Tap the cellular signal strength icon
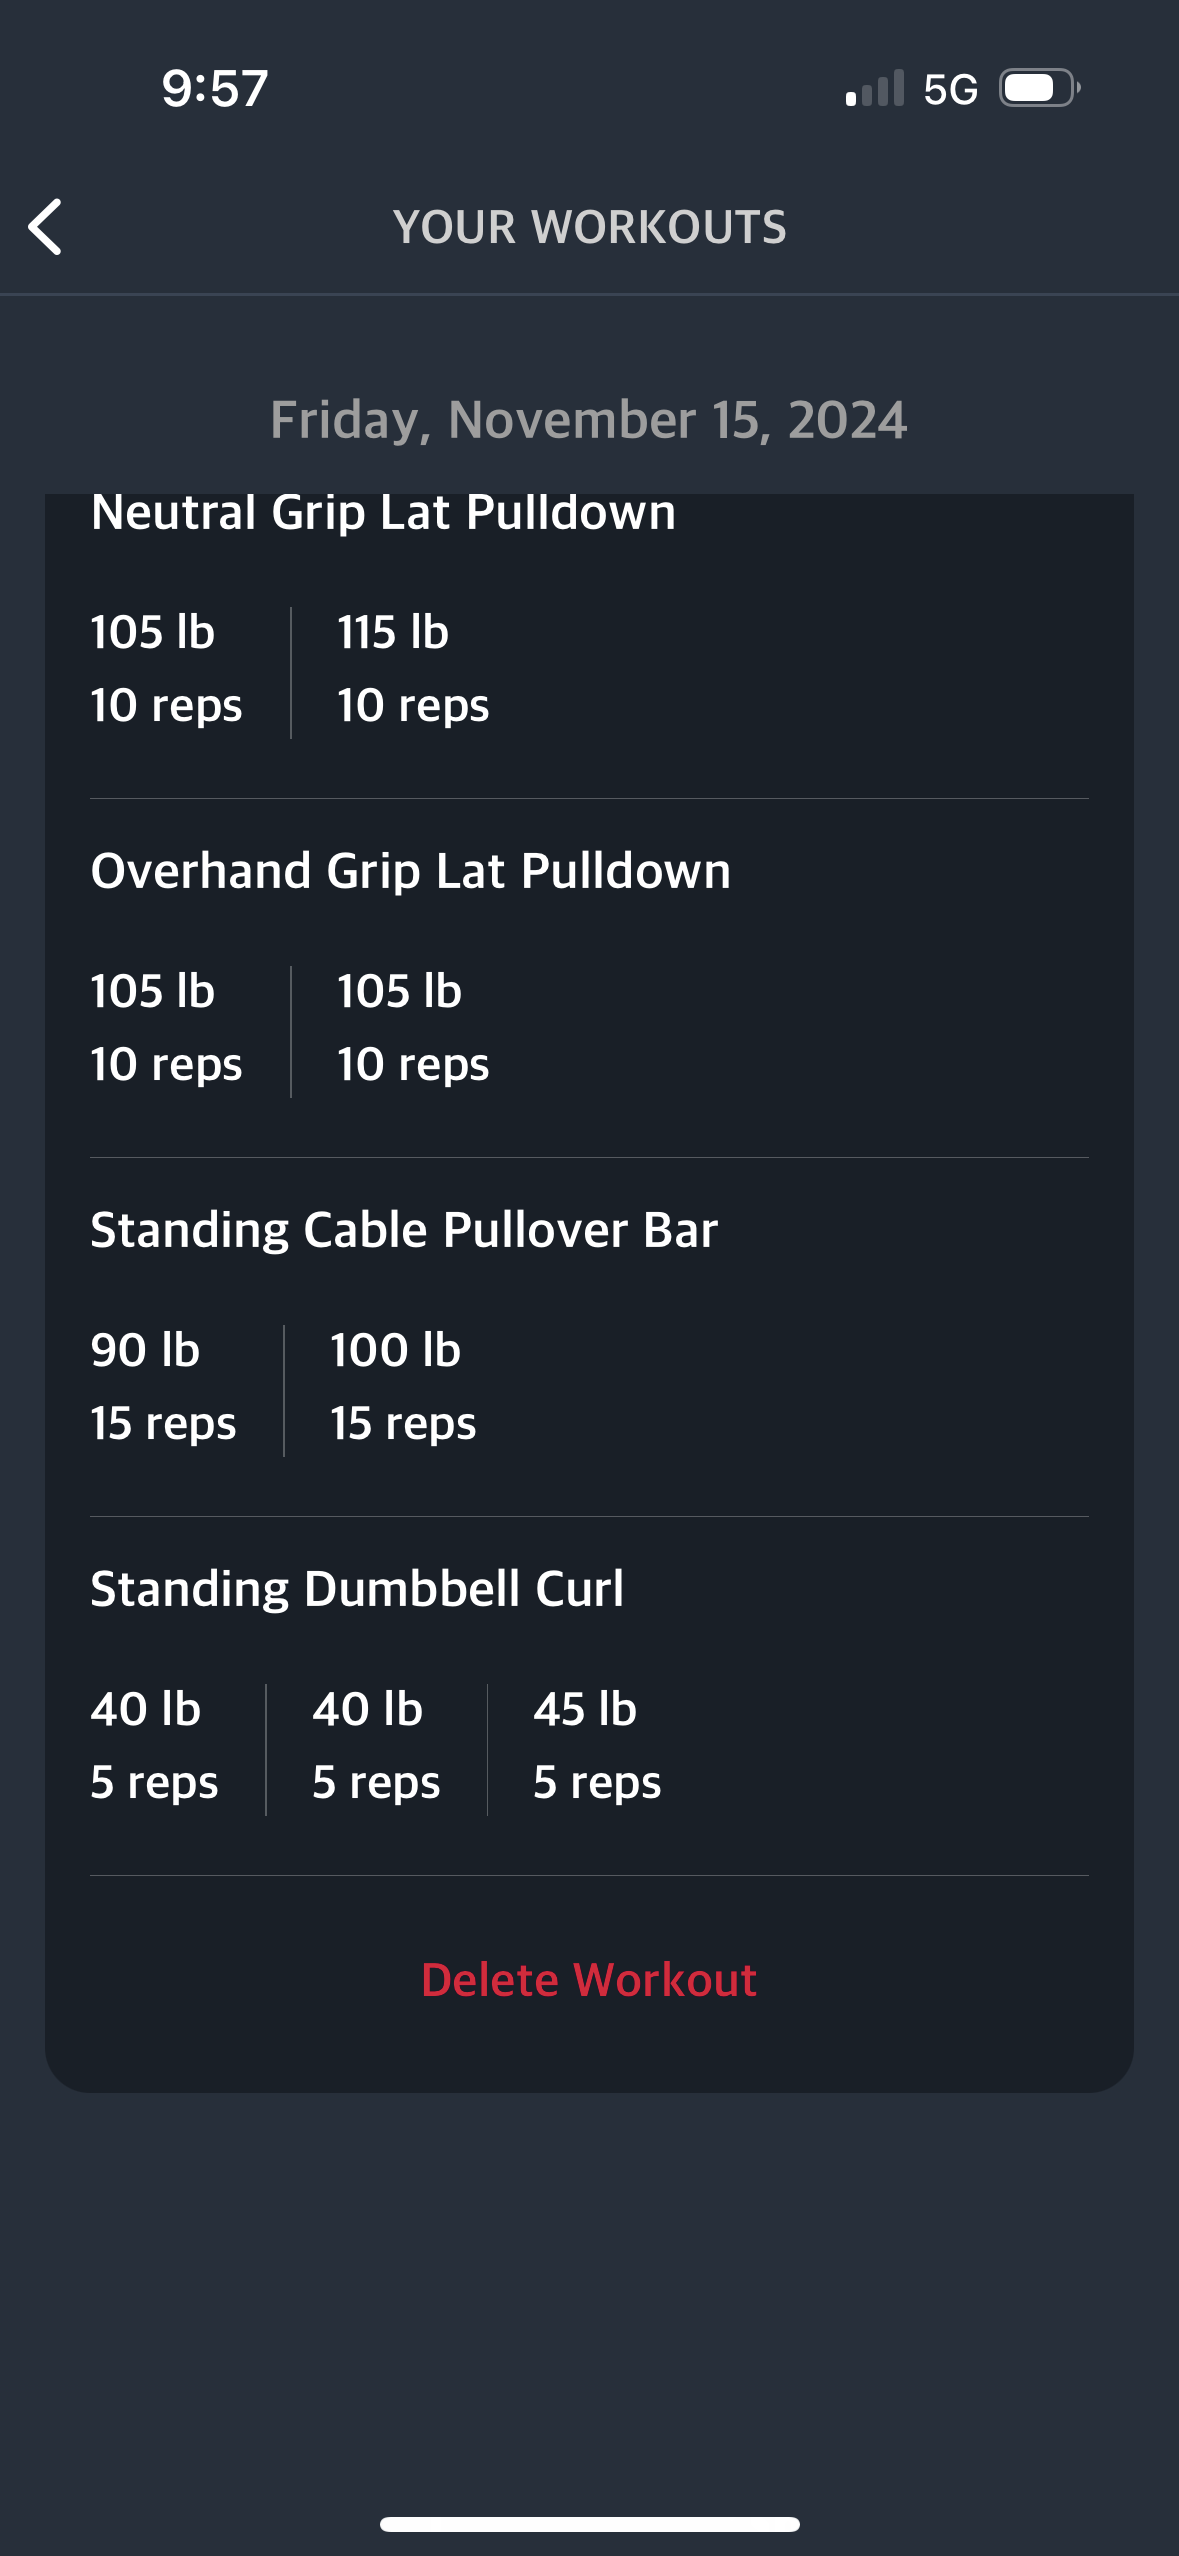 (x=875, y=88)
